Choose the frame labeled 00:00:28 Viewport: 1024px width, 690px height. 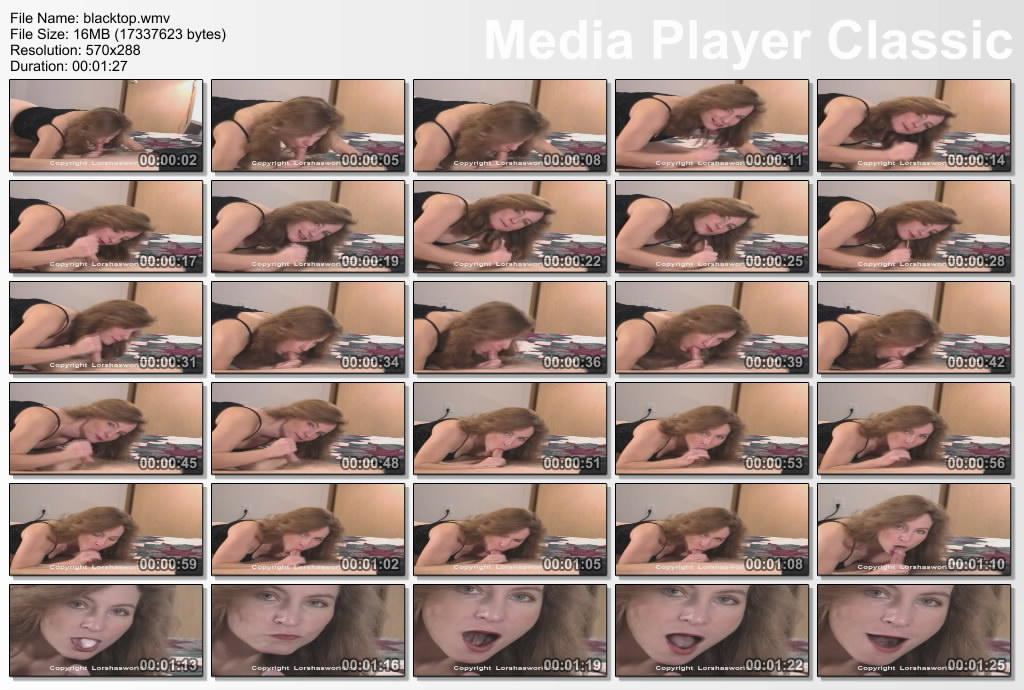[x=914, y=227]
